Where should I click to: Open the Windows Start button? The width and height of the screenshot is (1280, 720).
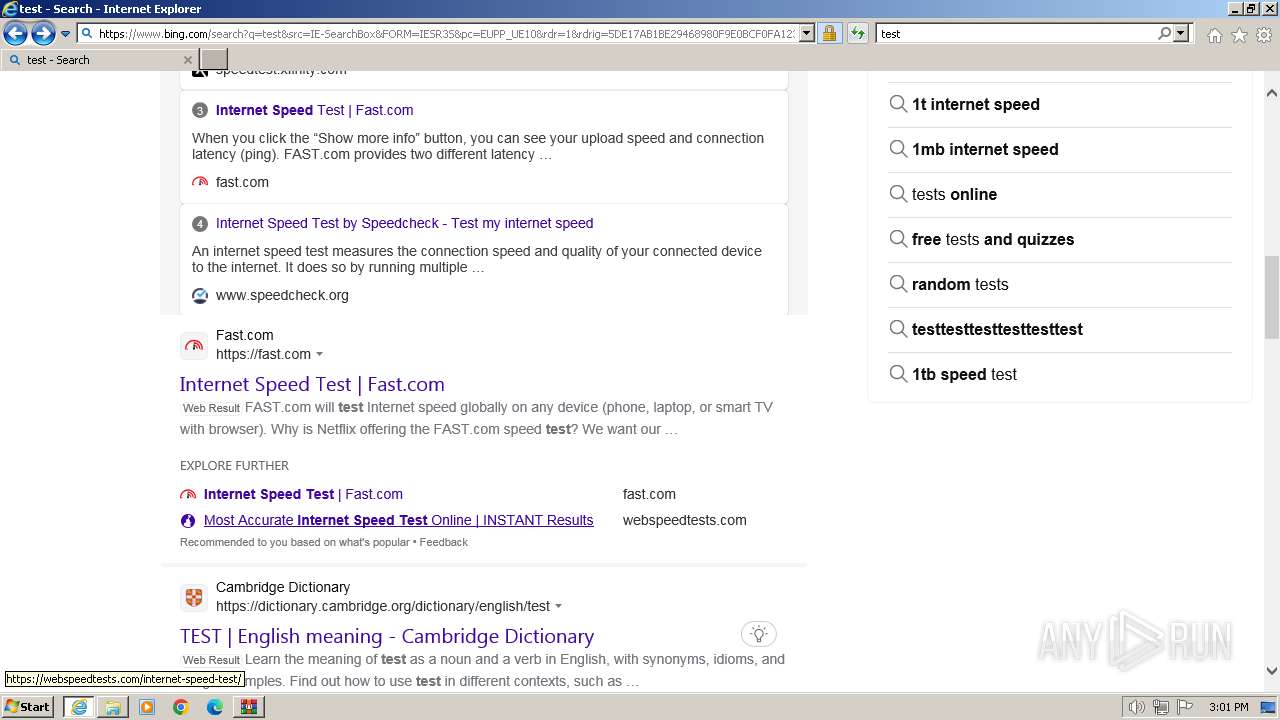[x=28, y=706]
